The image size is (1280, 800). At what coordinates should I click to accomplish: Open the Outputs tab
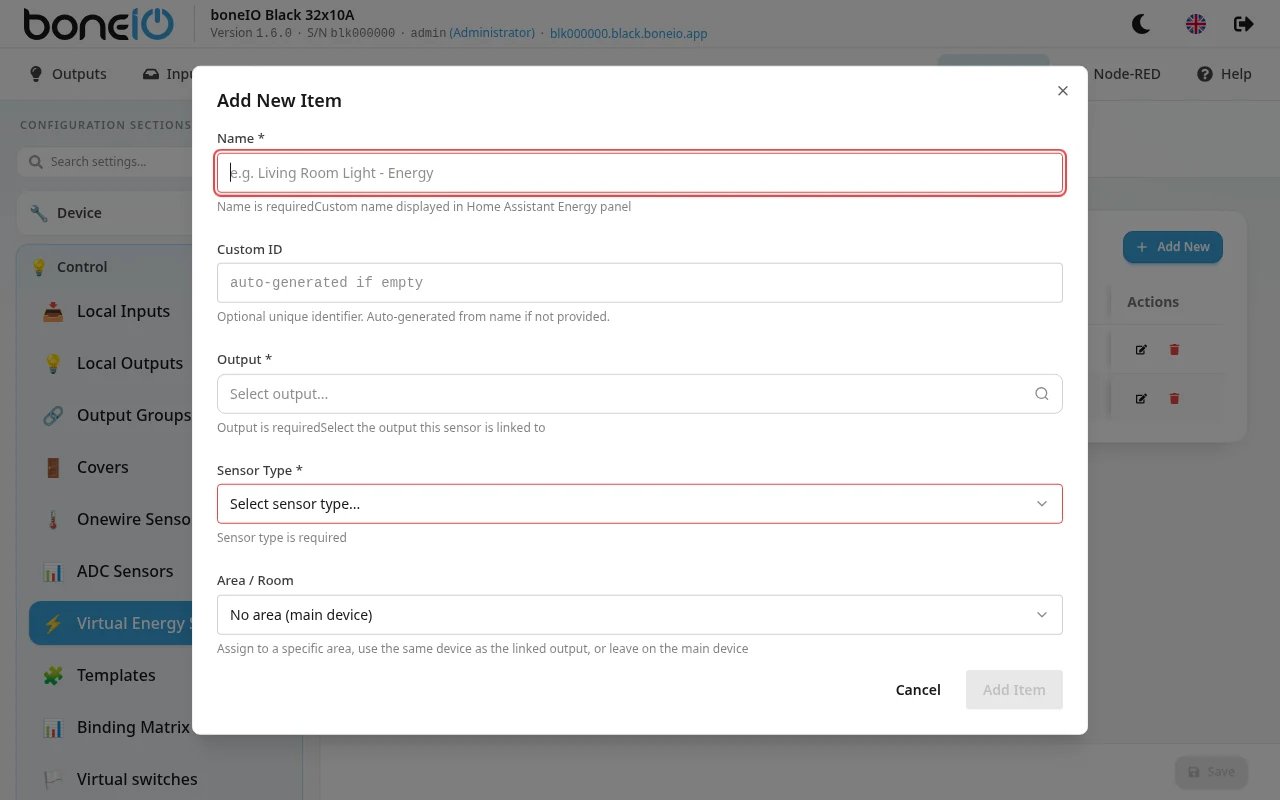pos(68,74)
